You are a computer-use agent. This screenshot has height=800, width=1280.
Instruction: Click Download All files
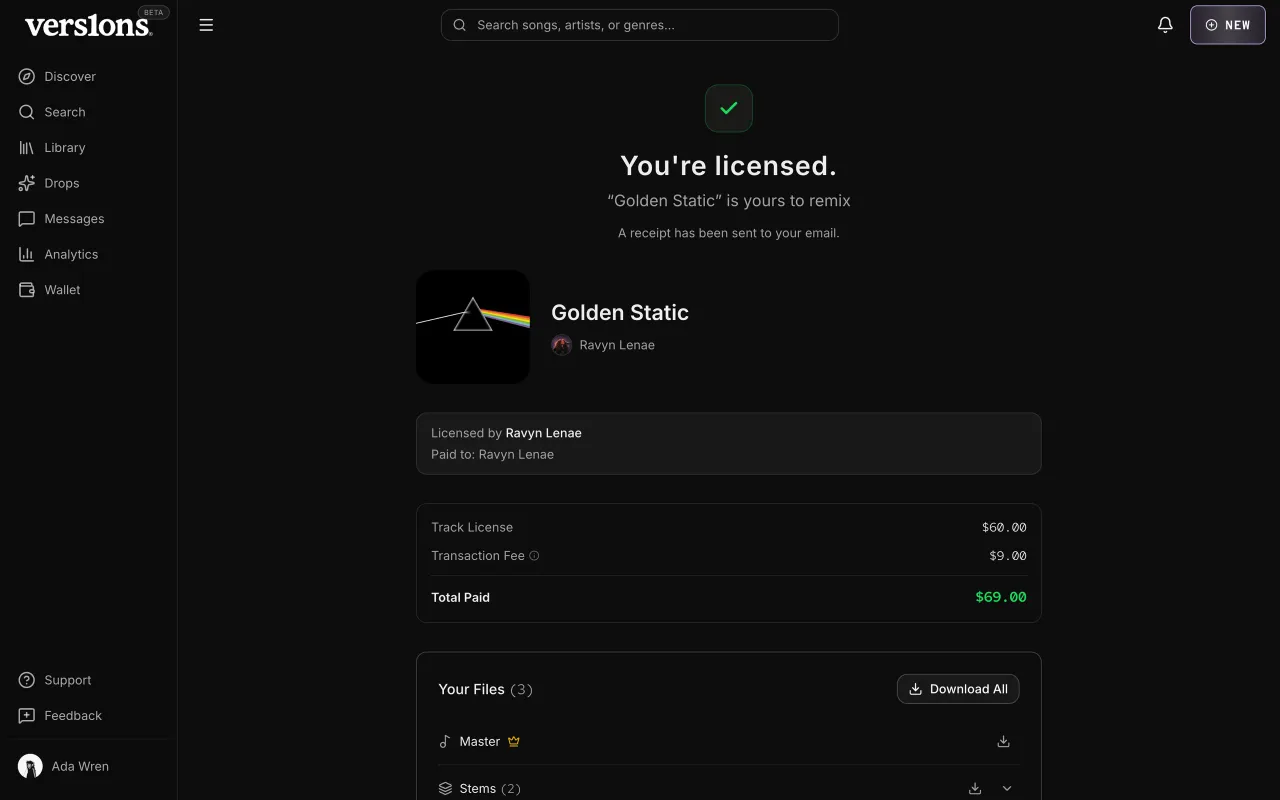tap(958, 689)
